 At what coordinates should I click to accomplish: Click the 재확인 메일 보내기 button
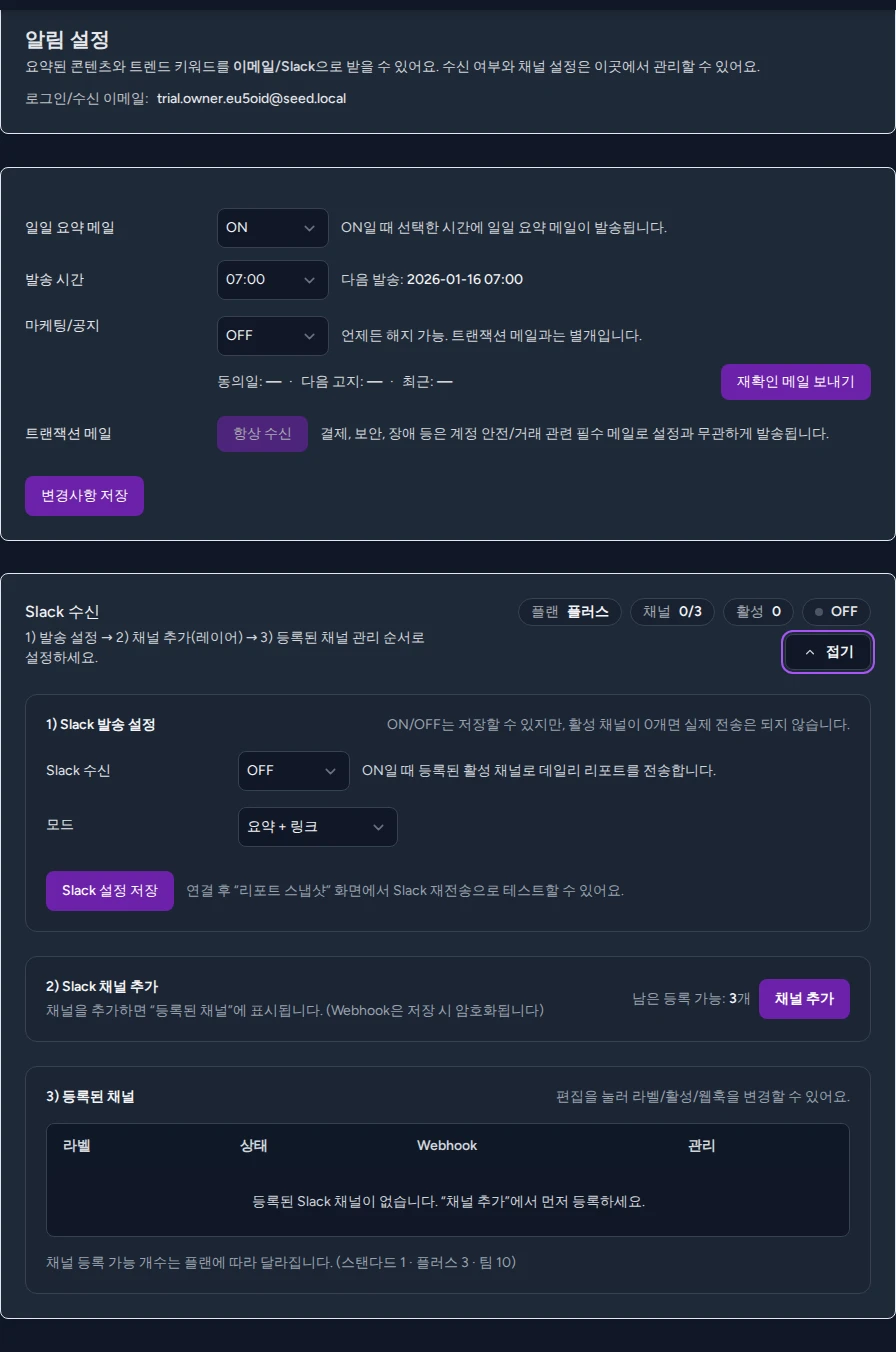[x=795, y=381]
